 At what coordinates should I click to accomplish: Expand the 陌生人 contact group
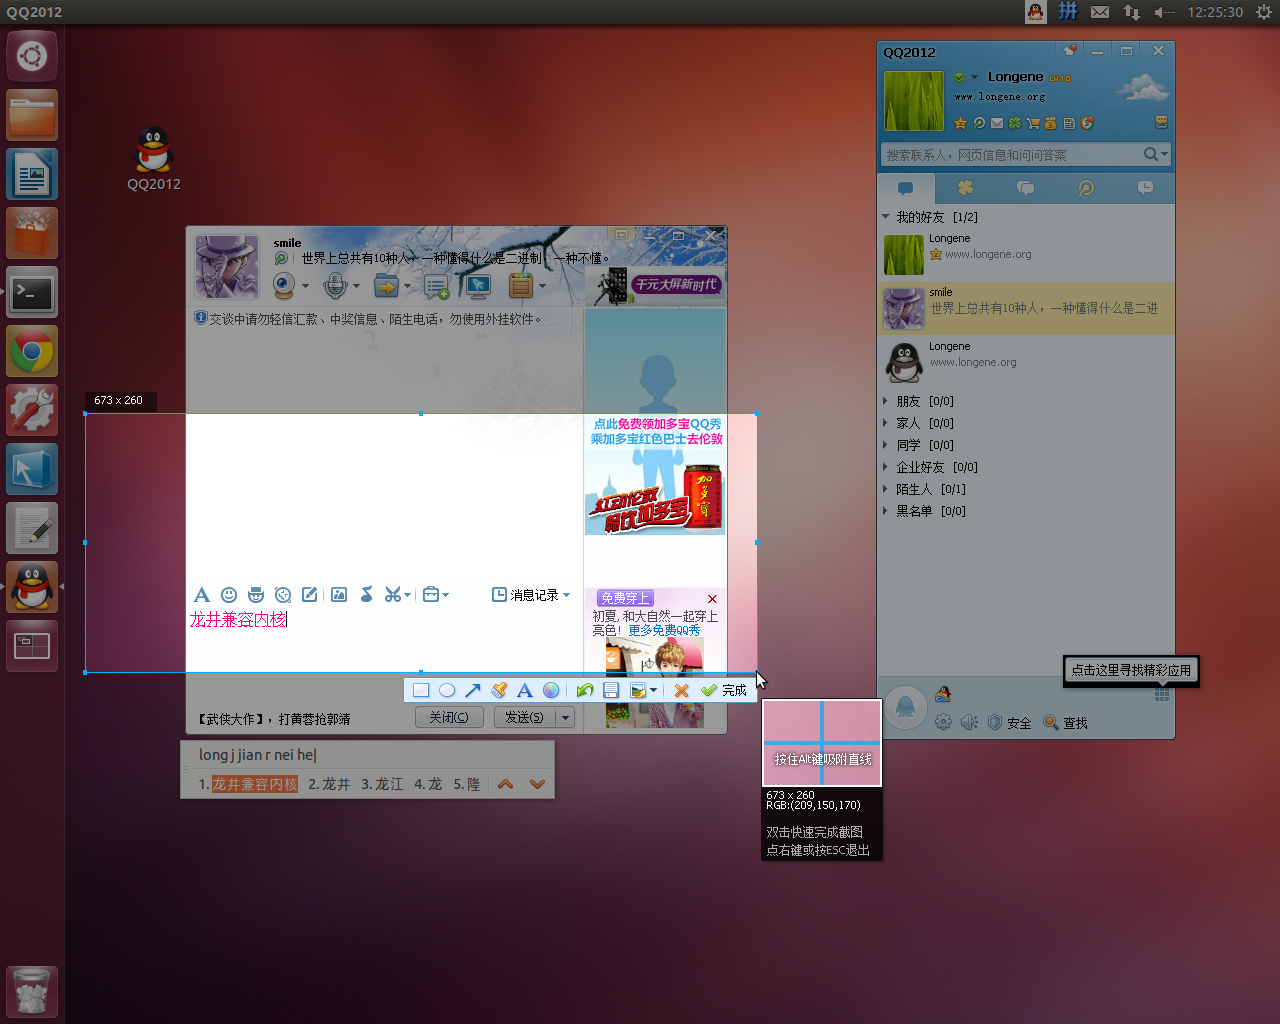tap(886, 489)
